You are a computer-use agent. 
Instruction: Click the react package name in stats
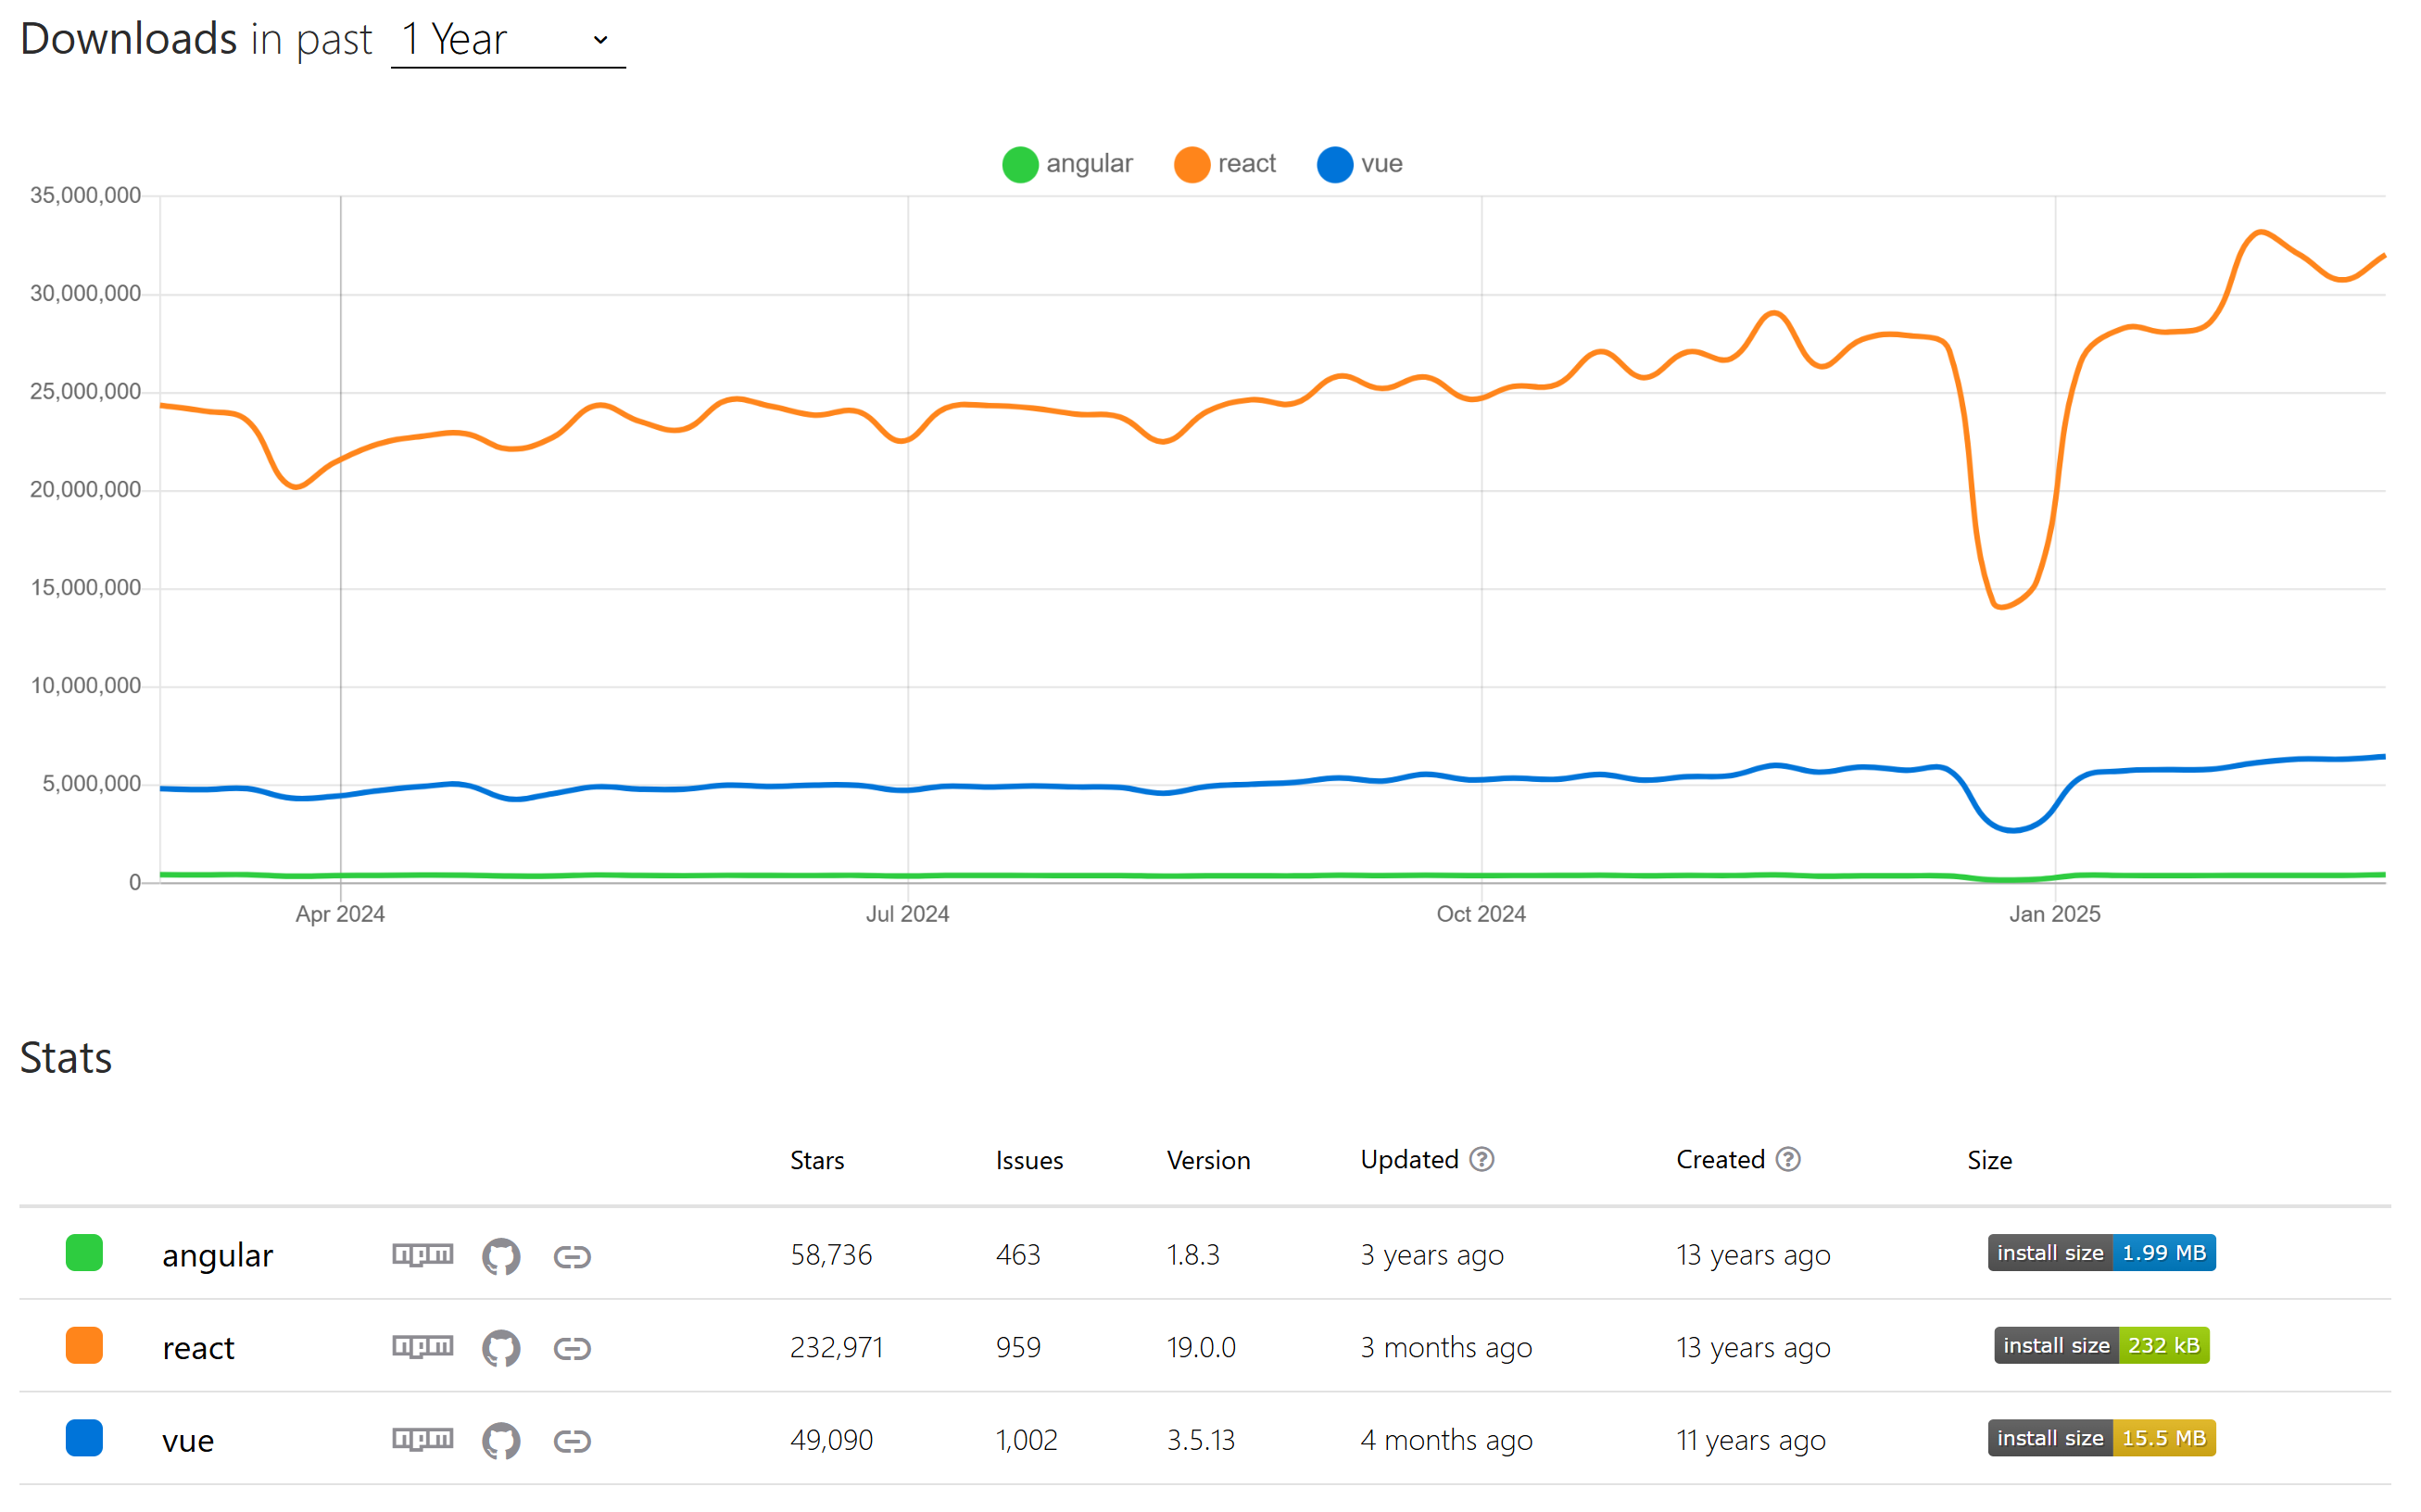[198, 1348]
